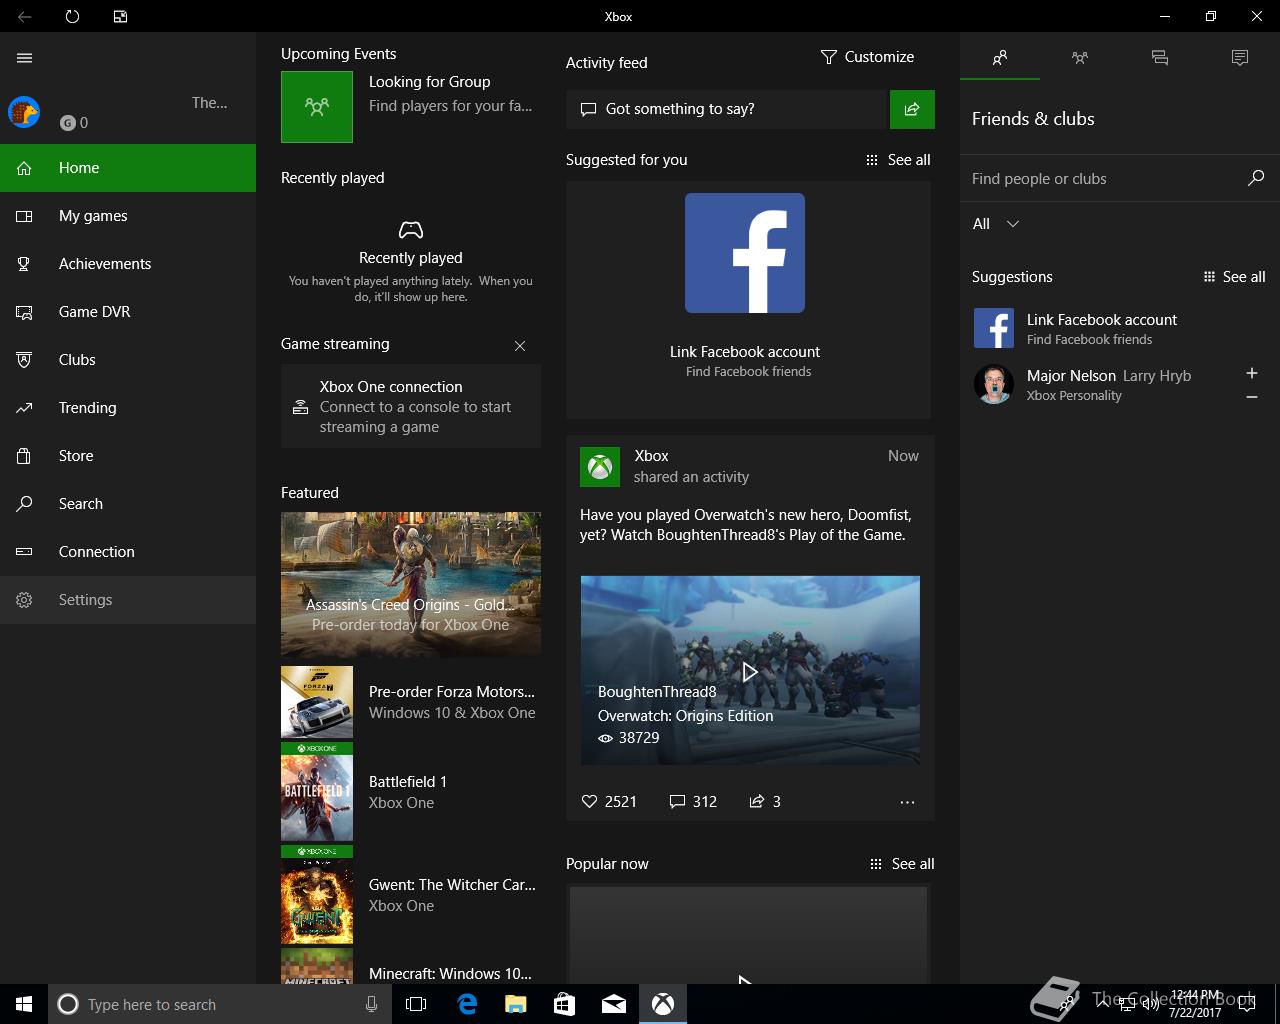Open the user profile avatar
The image size is (1280, 1024).
pyautogui.click(x=24, y=112)
